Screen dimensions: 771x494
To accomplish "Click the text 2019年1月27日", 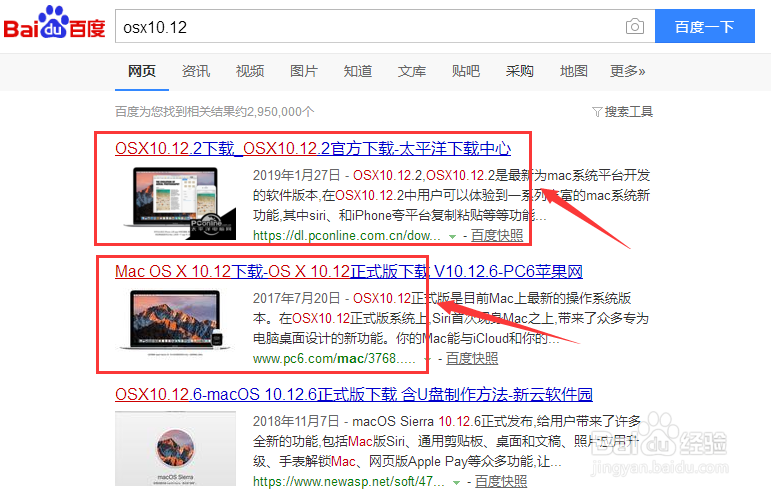I will (x=297, y=175).
